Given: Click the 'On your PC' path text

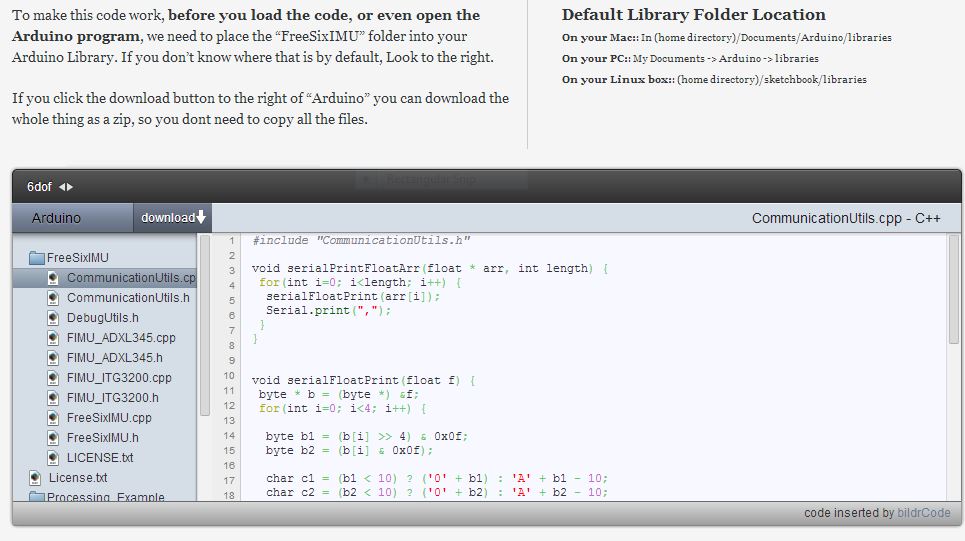Looking at the screenshot, I should 690,58.
